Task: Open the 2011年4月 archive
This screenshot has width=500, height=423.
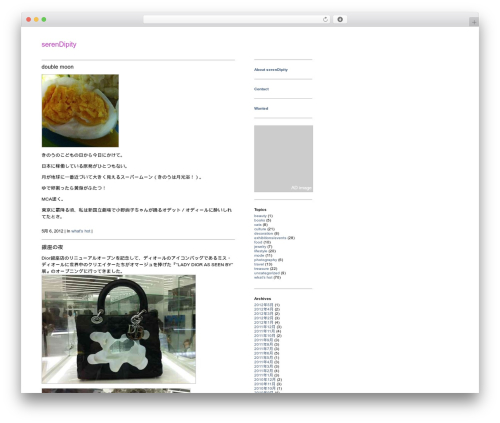Action: point(263,362)
